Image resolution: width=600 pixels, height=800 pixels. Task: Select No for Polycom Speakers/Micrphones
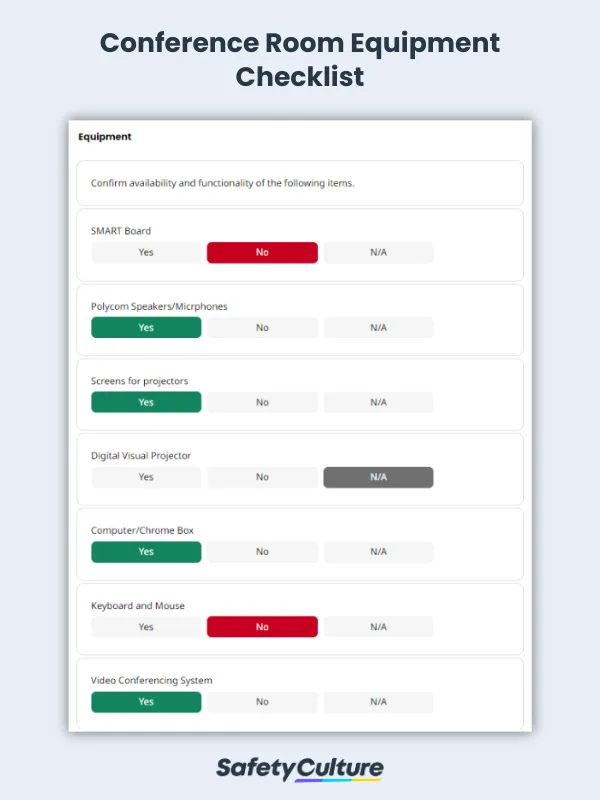click(x=262, y=327)
